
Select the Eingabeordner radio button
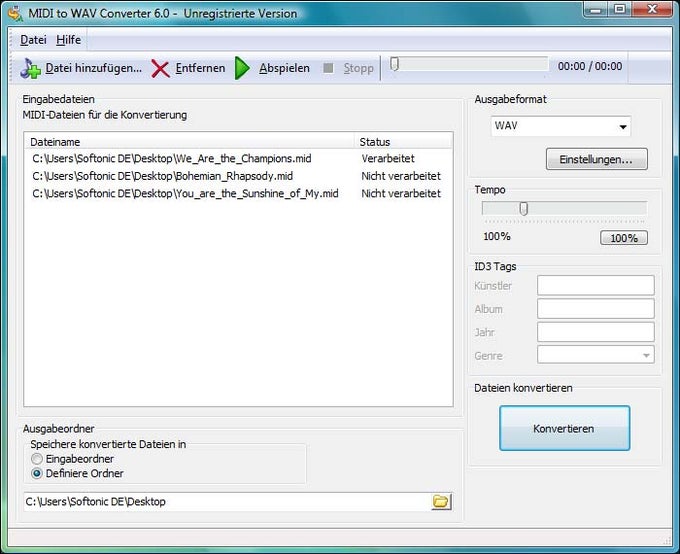pos(37,459)
